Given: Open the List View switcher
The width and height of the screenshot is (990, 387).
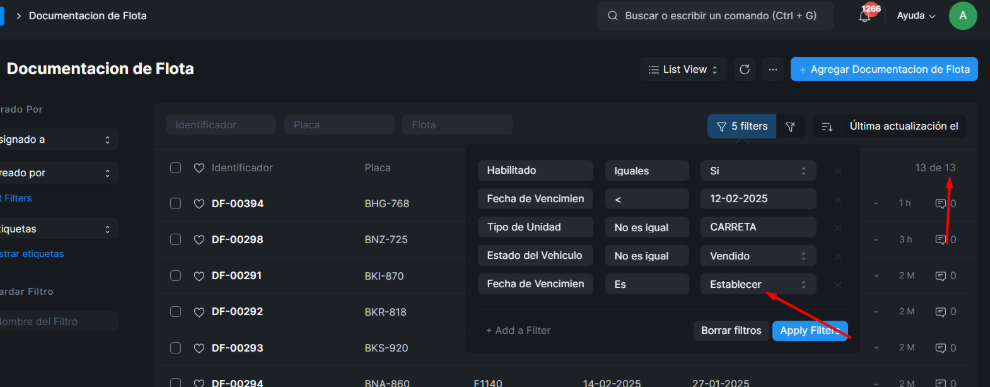Looking at the screenshot, I should 684,69.
